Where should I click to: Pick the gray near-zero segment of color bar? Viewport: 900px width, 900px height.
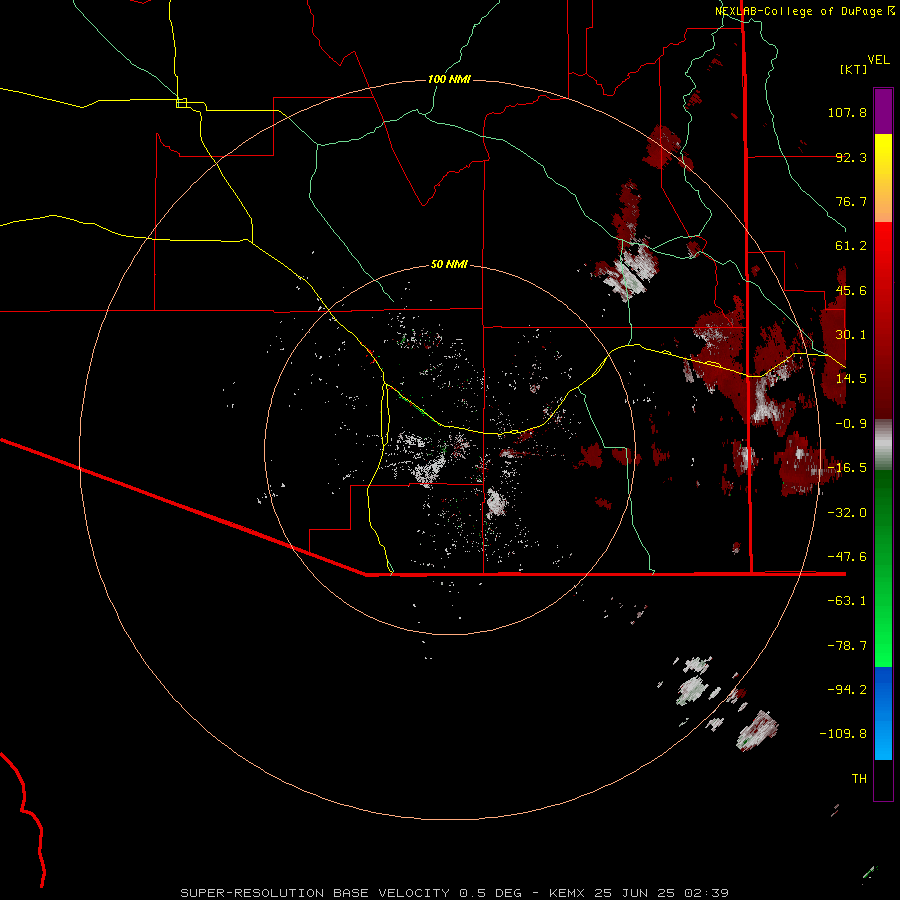coord(883,445)
